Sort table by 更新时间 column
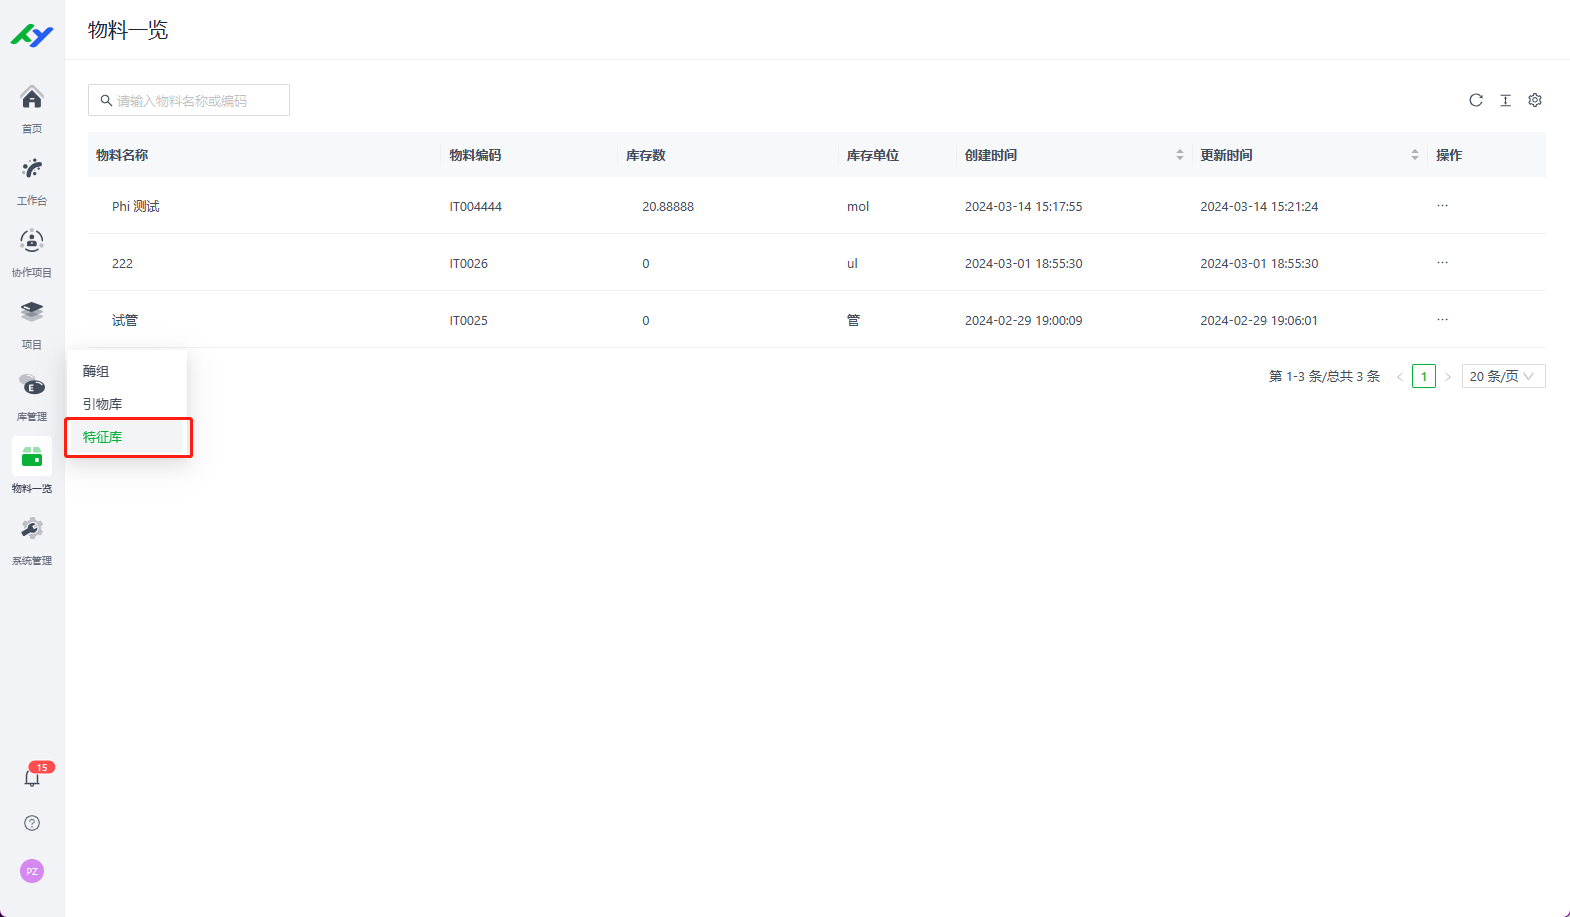 [x=1414, y=155]
